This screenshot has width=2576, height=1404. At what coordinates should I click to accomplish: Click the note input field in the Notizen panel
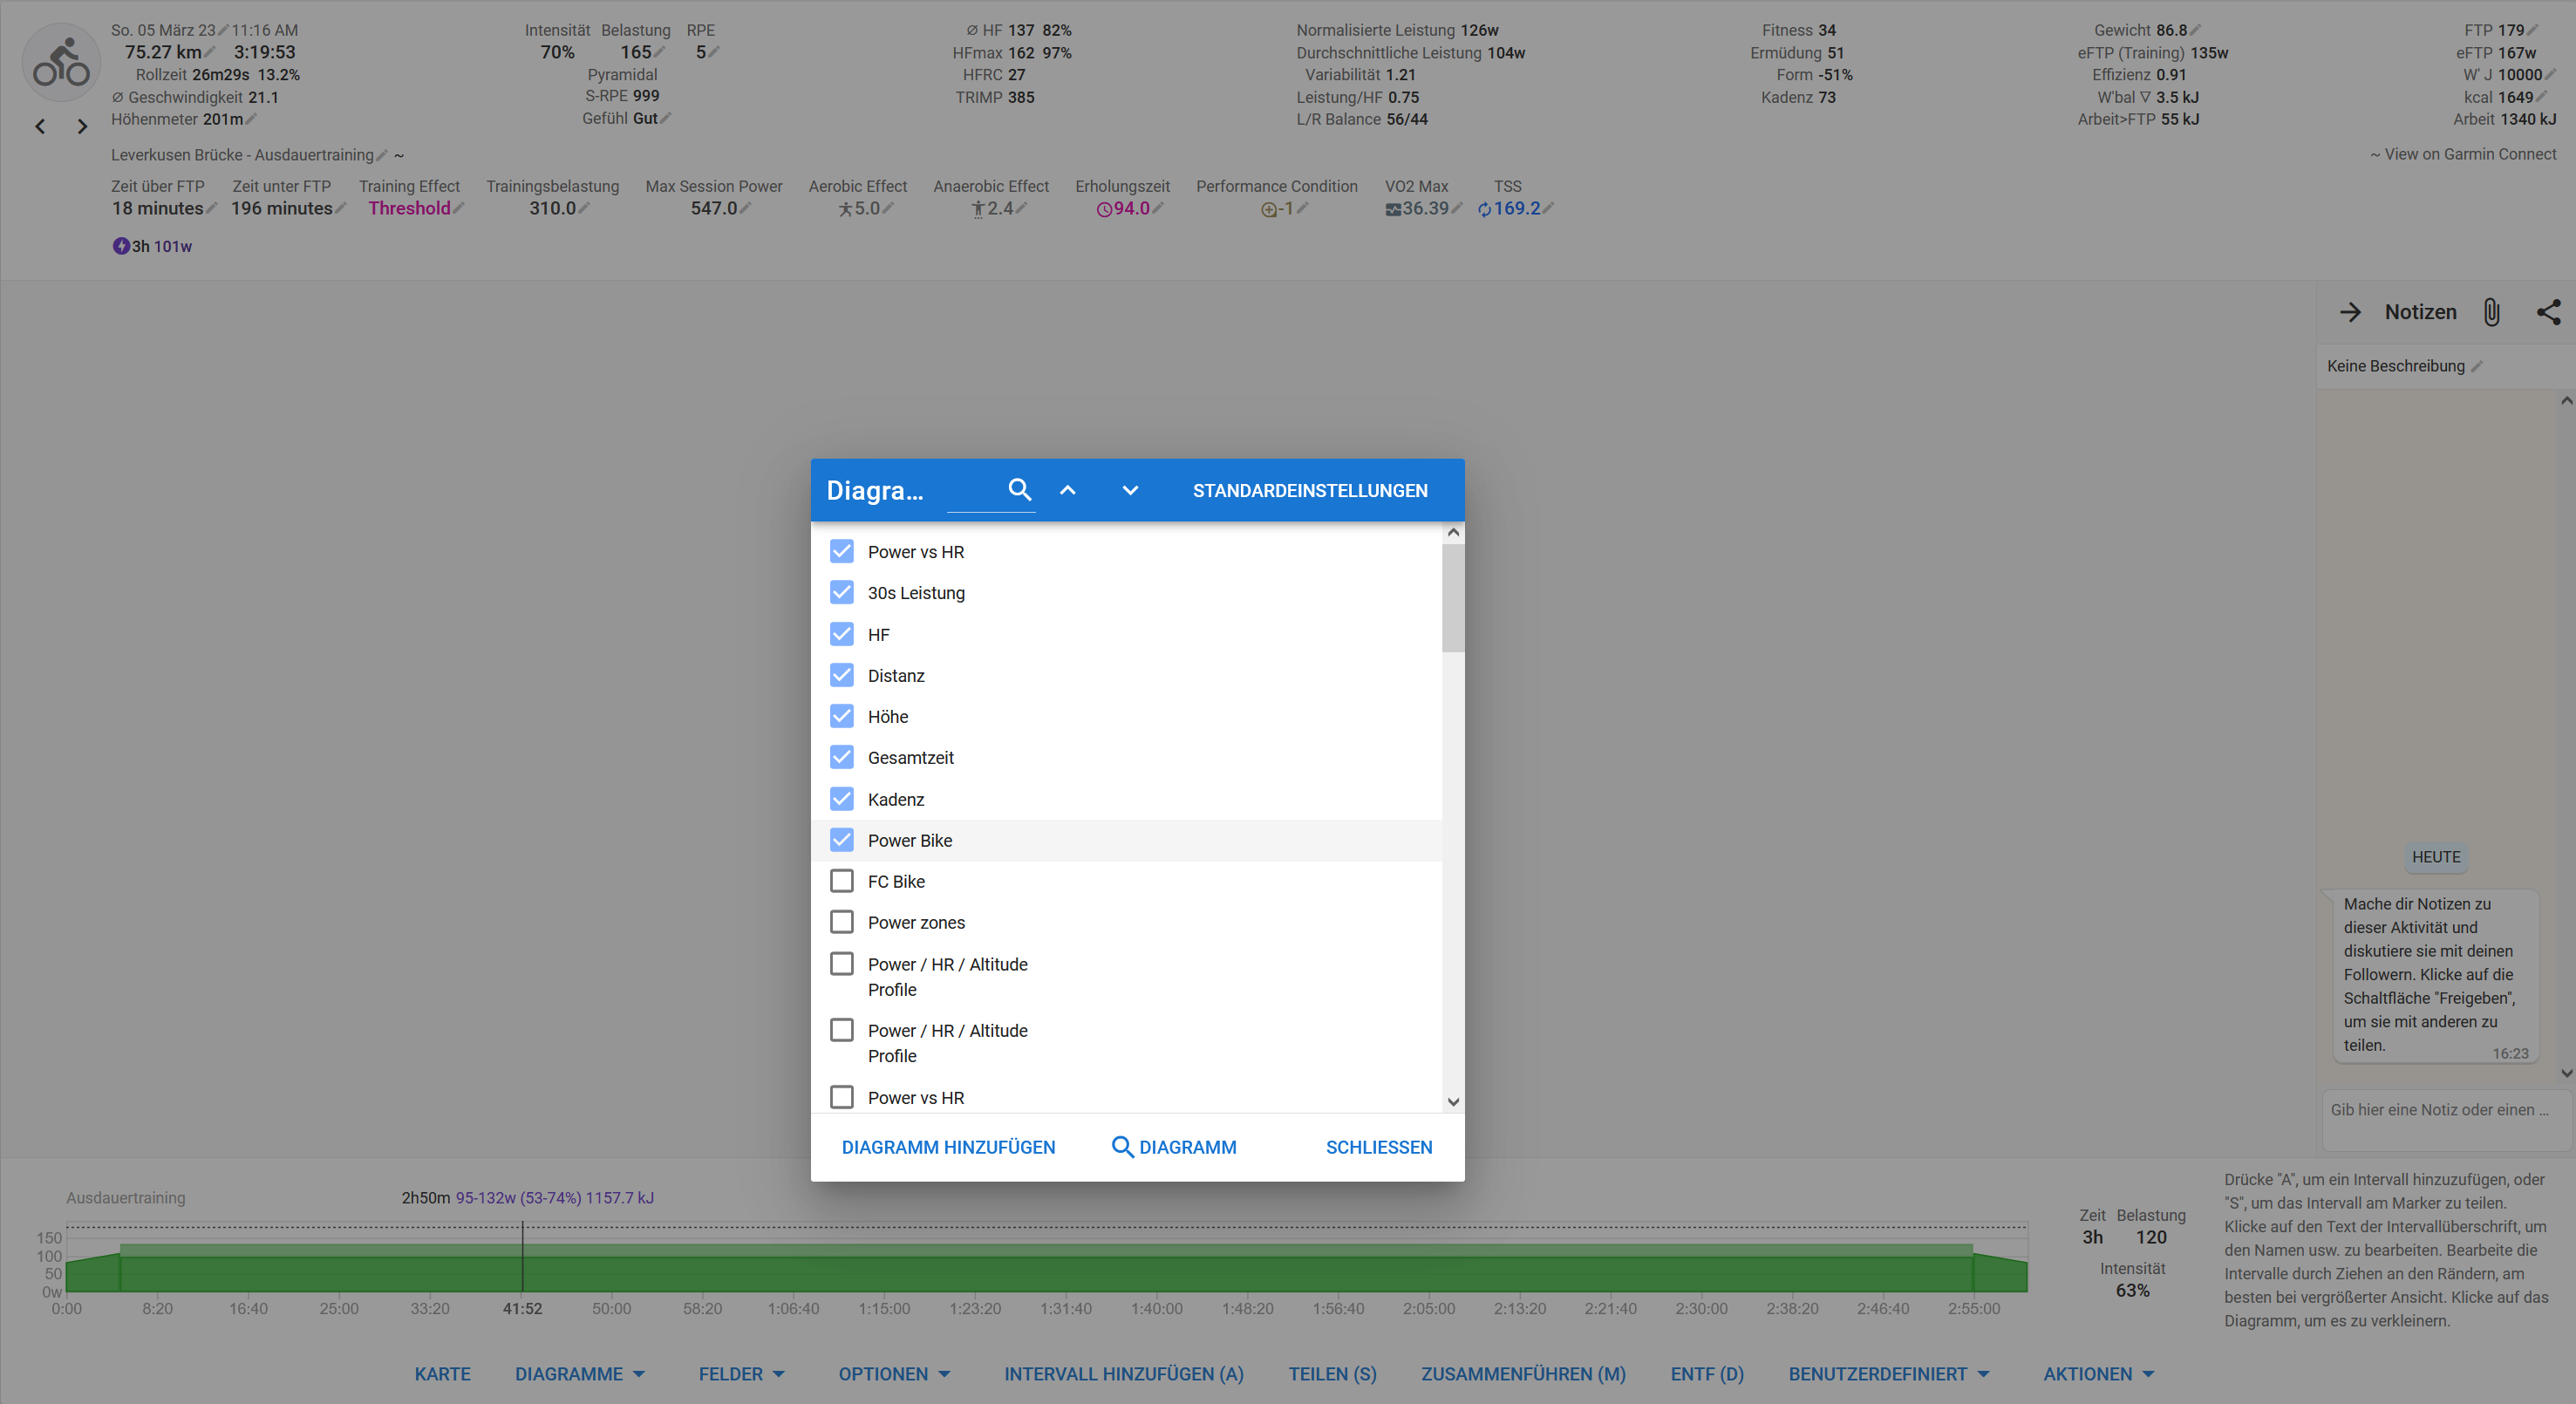2445,1120
